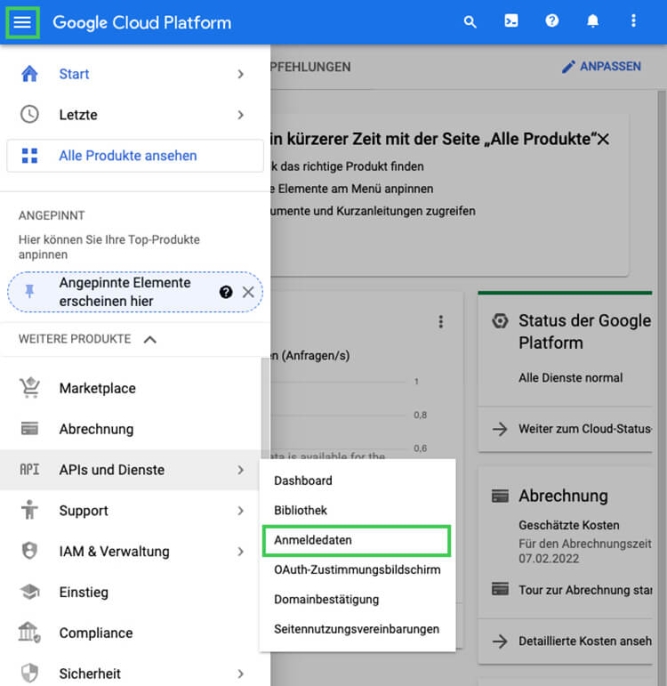Click the Marketplace cart icon
667x686 pixels.
point(29,388)
